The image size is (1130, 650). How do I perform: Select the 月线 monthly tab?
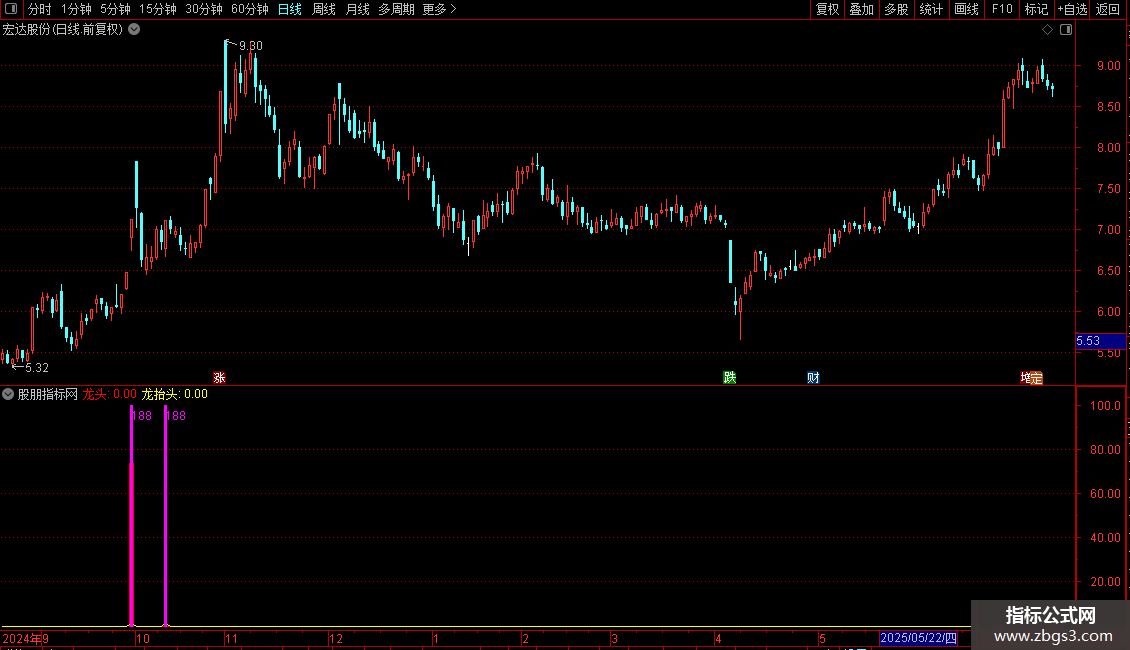tap(357, 9)
